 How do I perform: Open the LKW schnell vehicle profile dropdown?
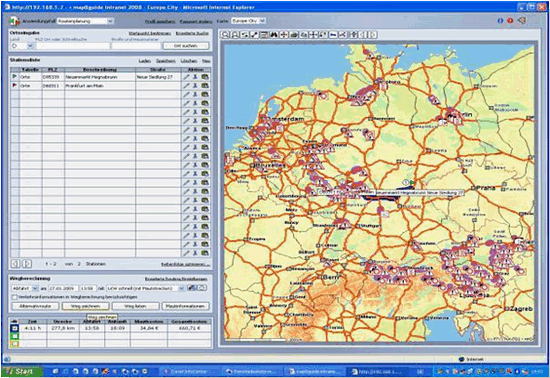tap(146, 288)
